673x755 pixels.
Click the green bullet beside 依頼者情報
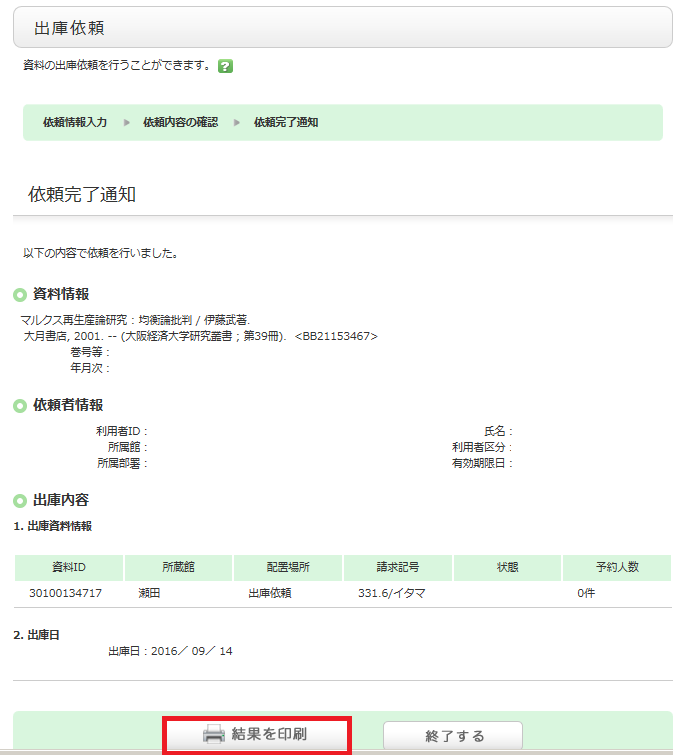[20, 406]
